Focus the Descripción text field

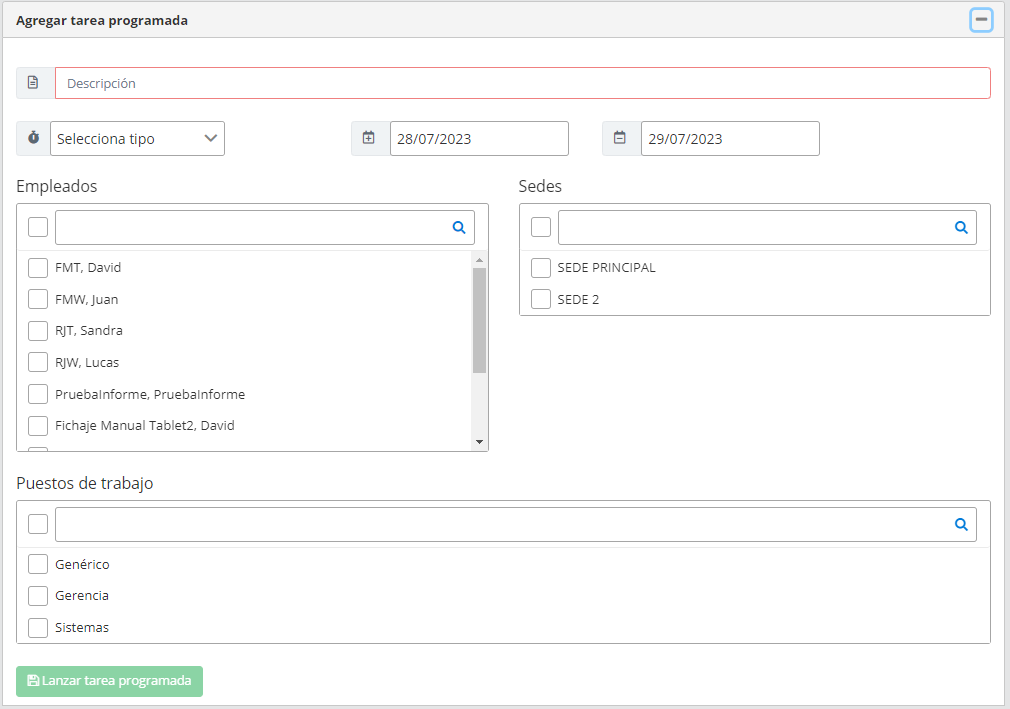522,83
